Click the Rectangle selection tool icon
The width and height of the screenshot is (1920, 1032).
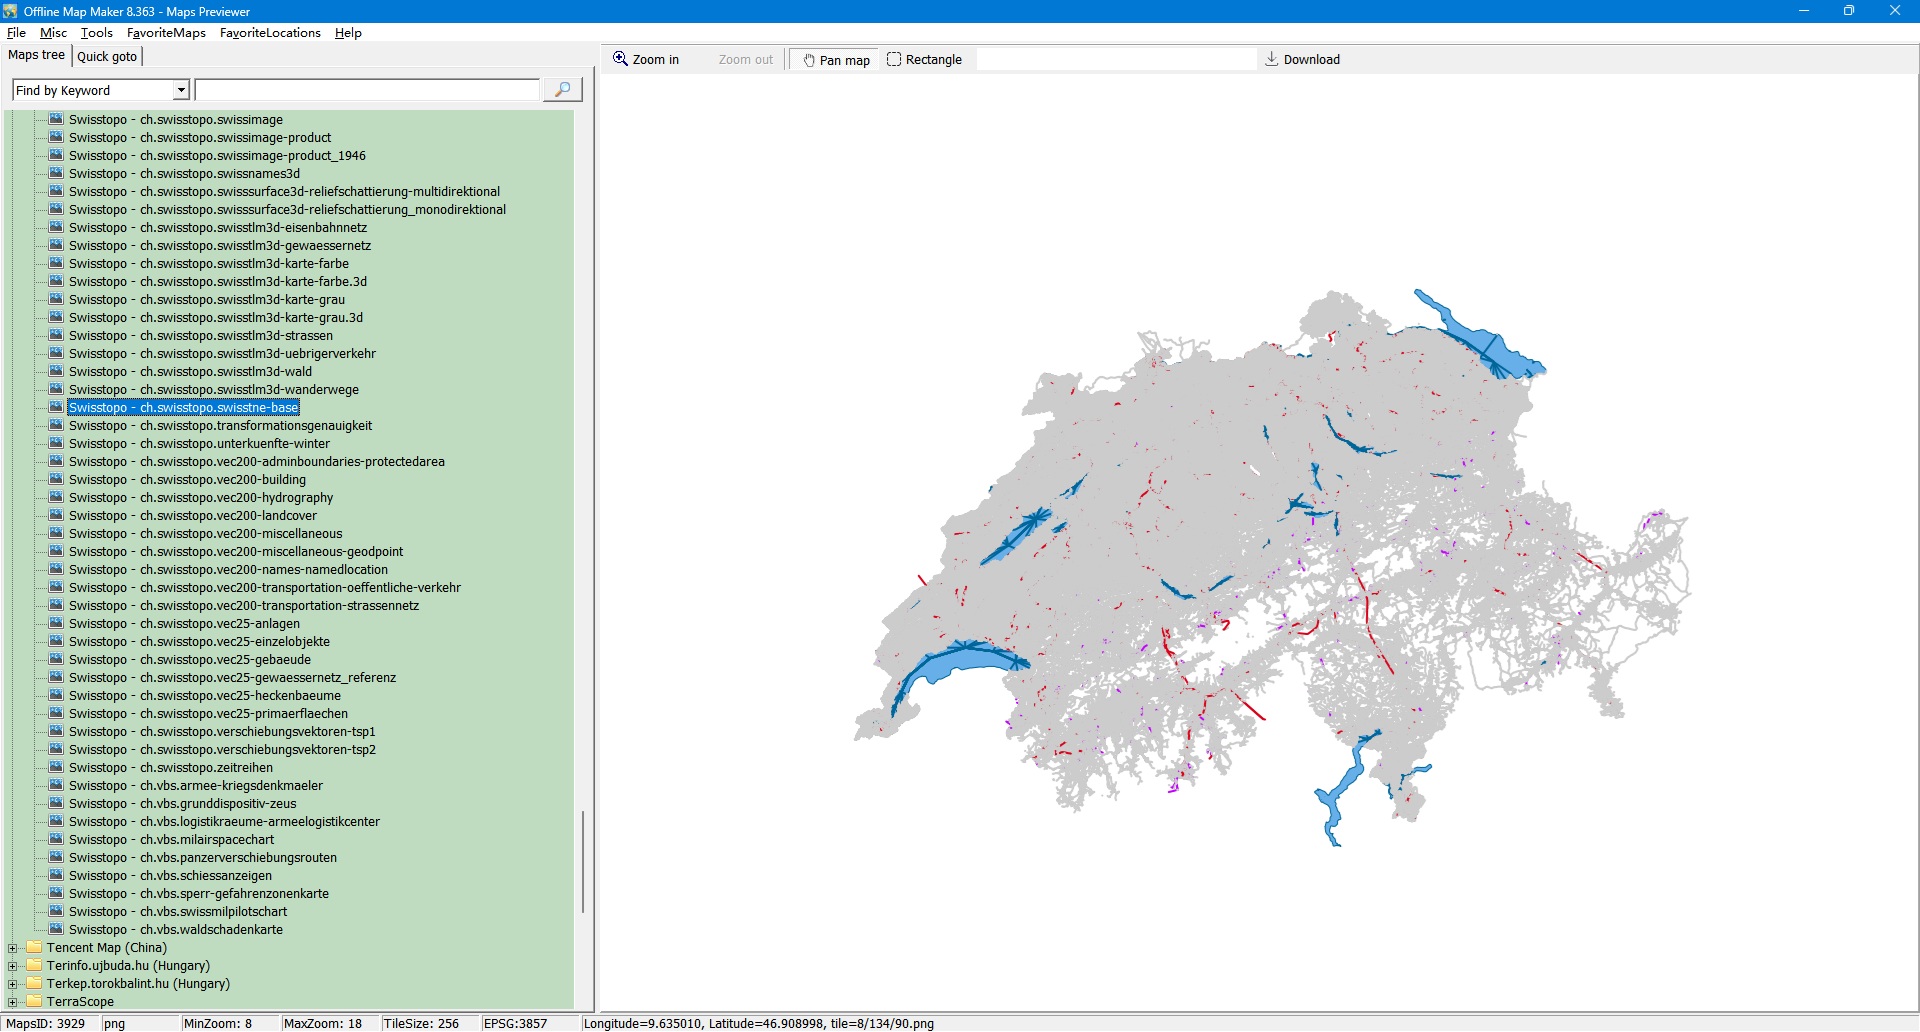(x=894, y=59)
